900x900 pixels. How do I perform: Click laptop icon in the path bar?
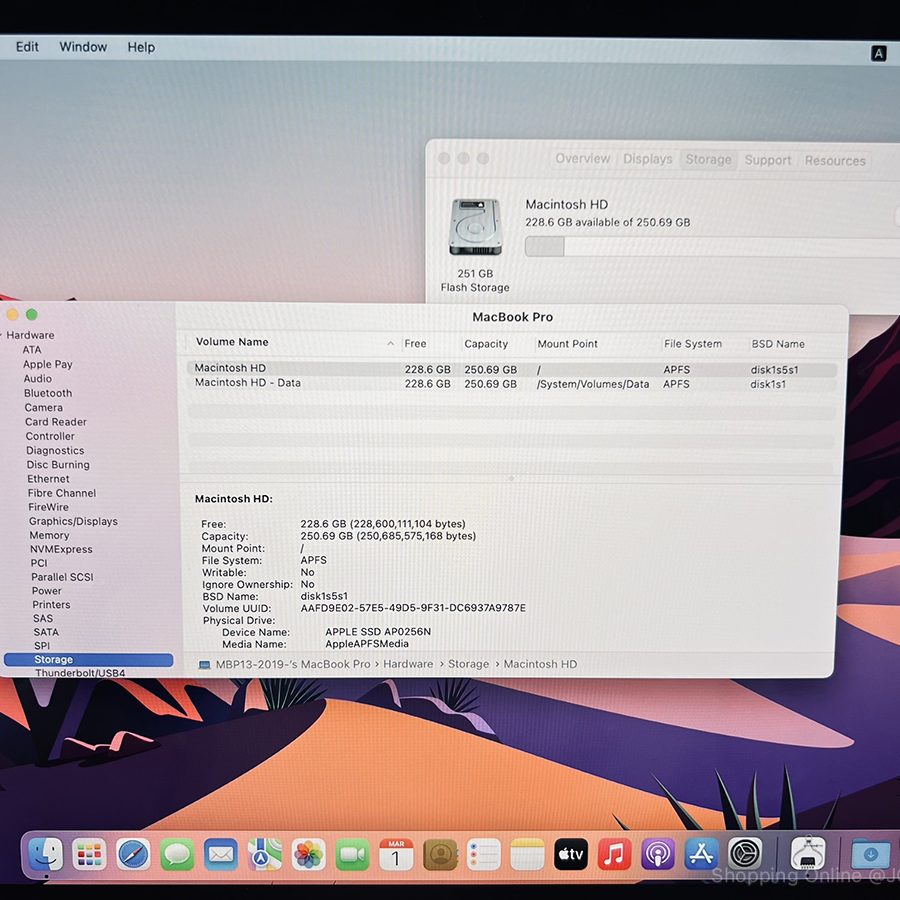(204, 665)
